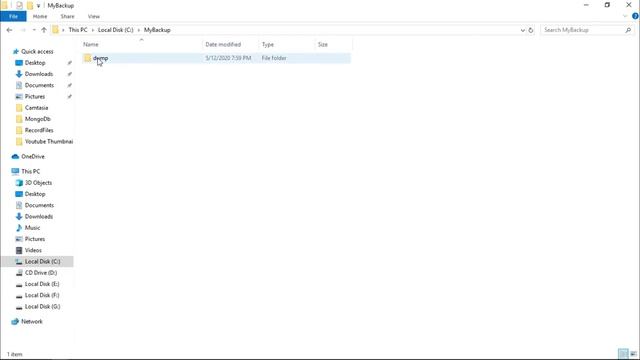Open pinned Downloads under Quick access
Screen dimensions: 640x360
[39, 74]
